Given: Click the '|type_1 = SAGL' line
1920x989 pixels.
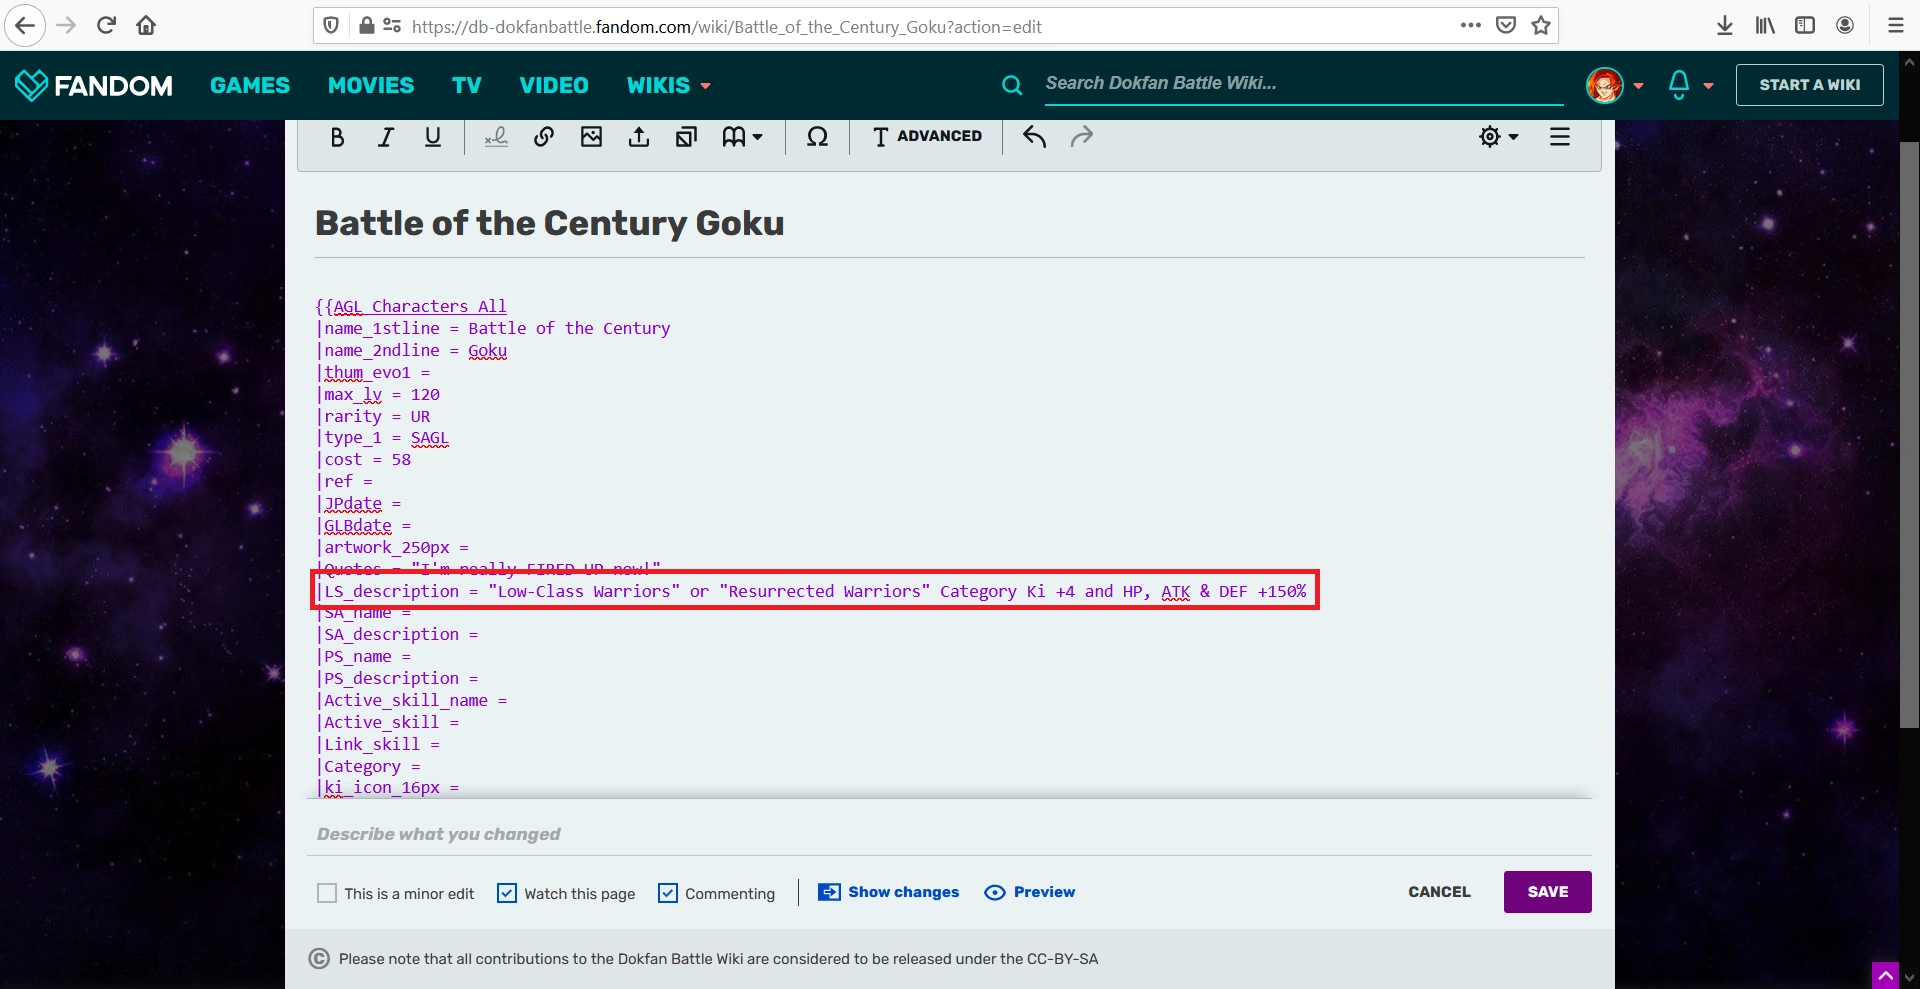Looking at the screenshot, I should click(x=383, y=437).
